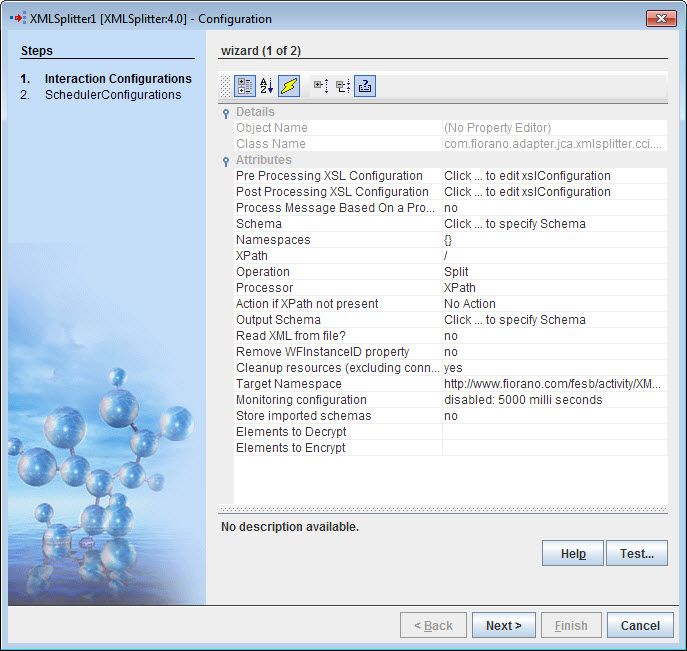Toggle the categorized view toolbar icon
This screenshot has width=687, height=651.
244,86
